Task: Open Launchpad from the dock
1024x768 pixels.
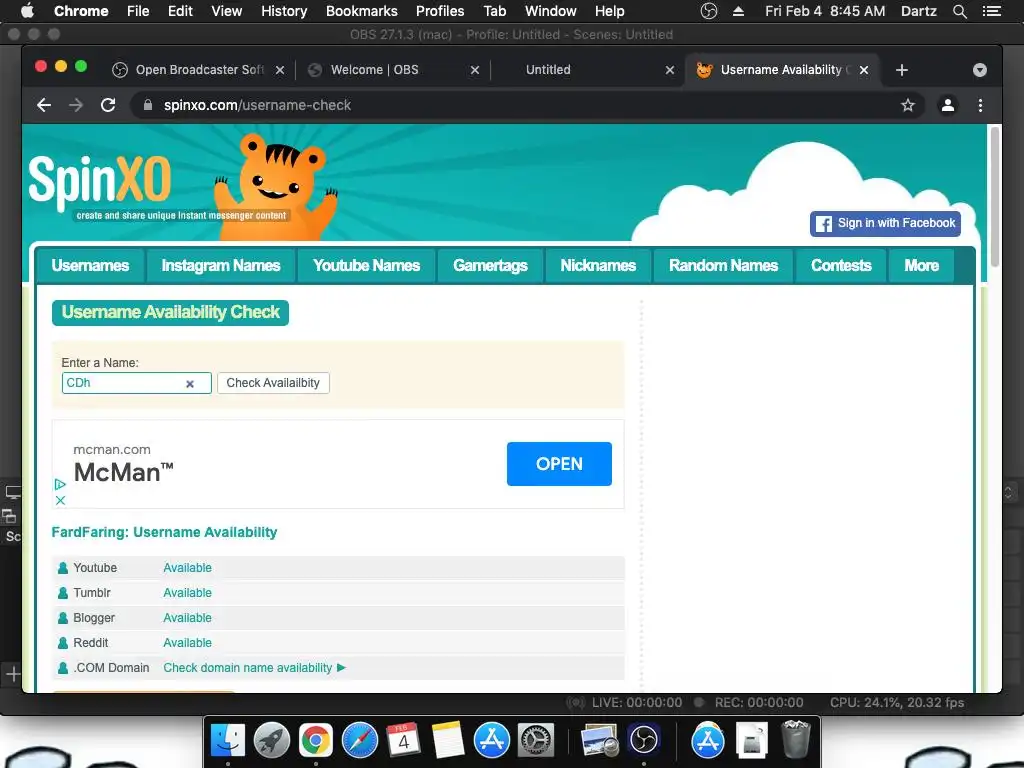Action: (272, 741)
